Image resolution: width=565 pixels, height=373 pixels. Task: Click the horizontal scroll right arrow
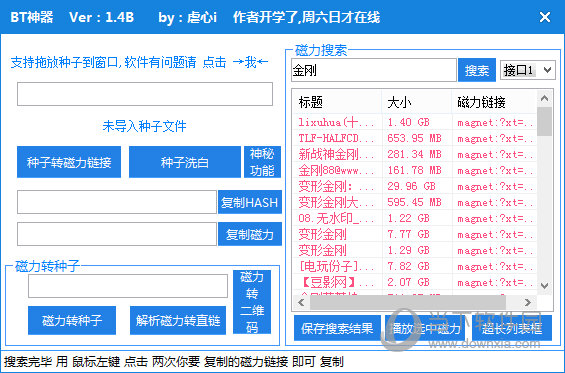(528, 302)
